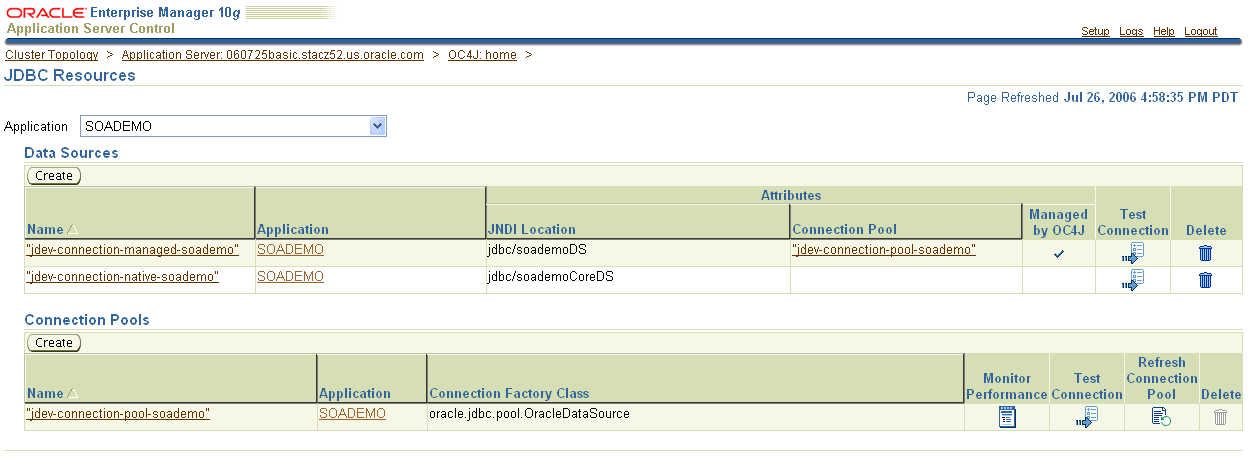Navigate to OC4J: home breadcrumb

click(482, 55)
